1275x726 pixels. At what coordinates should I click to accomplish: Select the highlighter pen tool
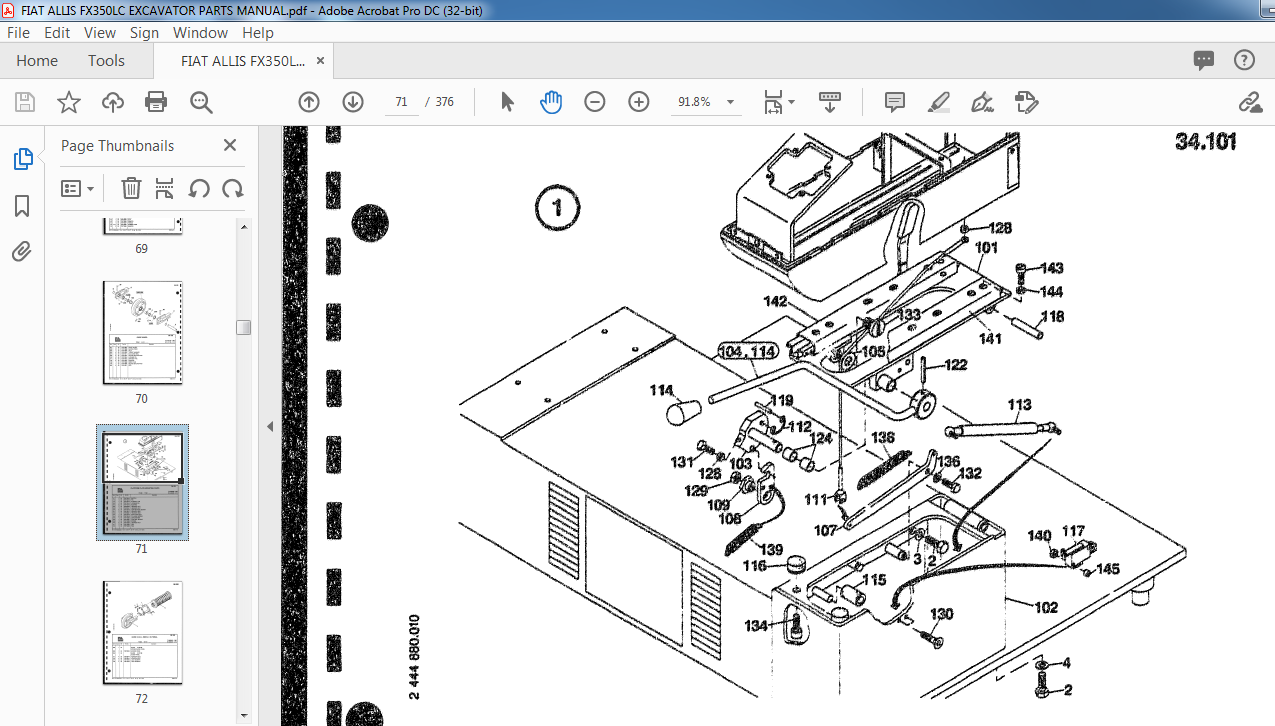point(939,102)
